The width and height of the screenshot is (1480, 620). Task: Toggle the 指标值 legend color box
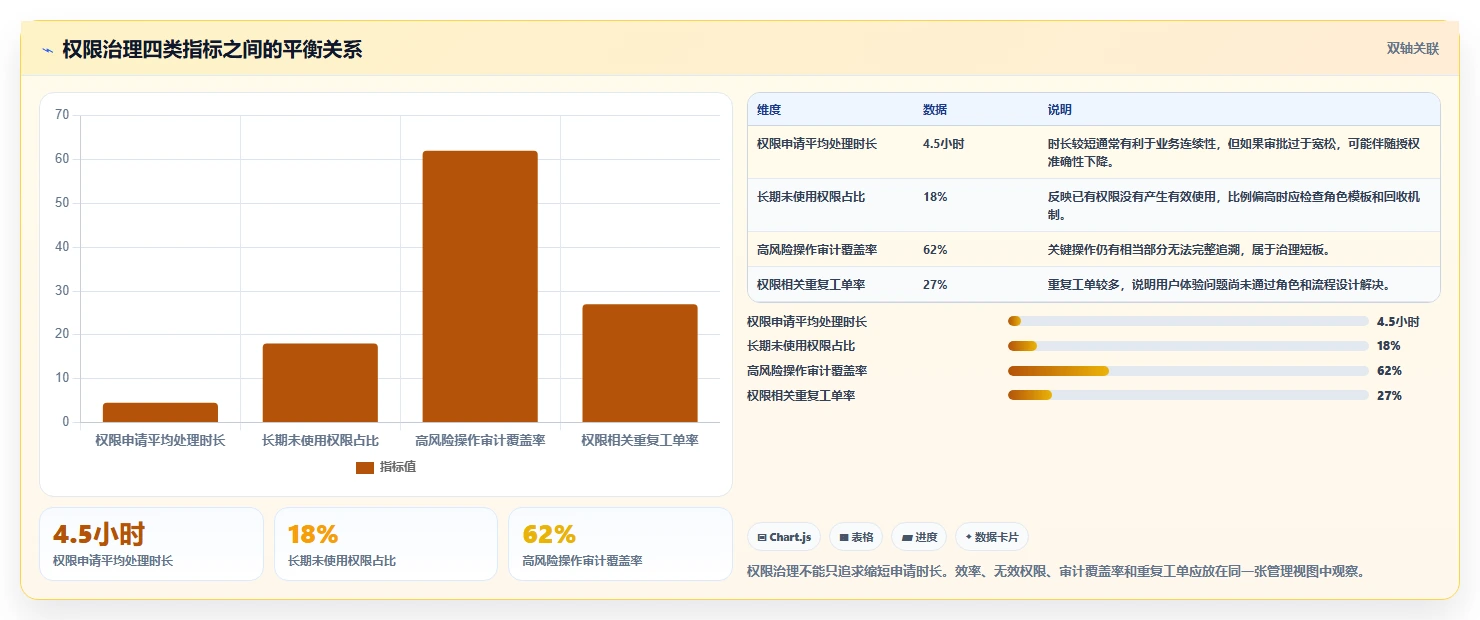coord(365,468)
